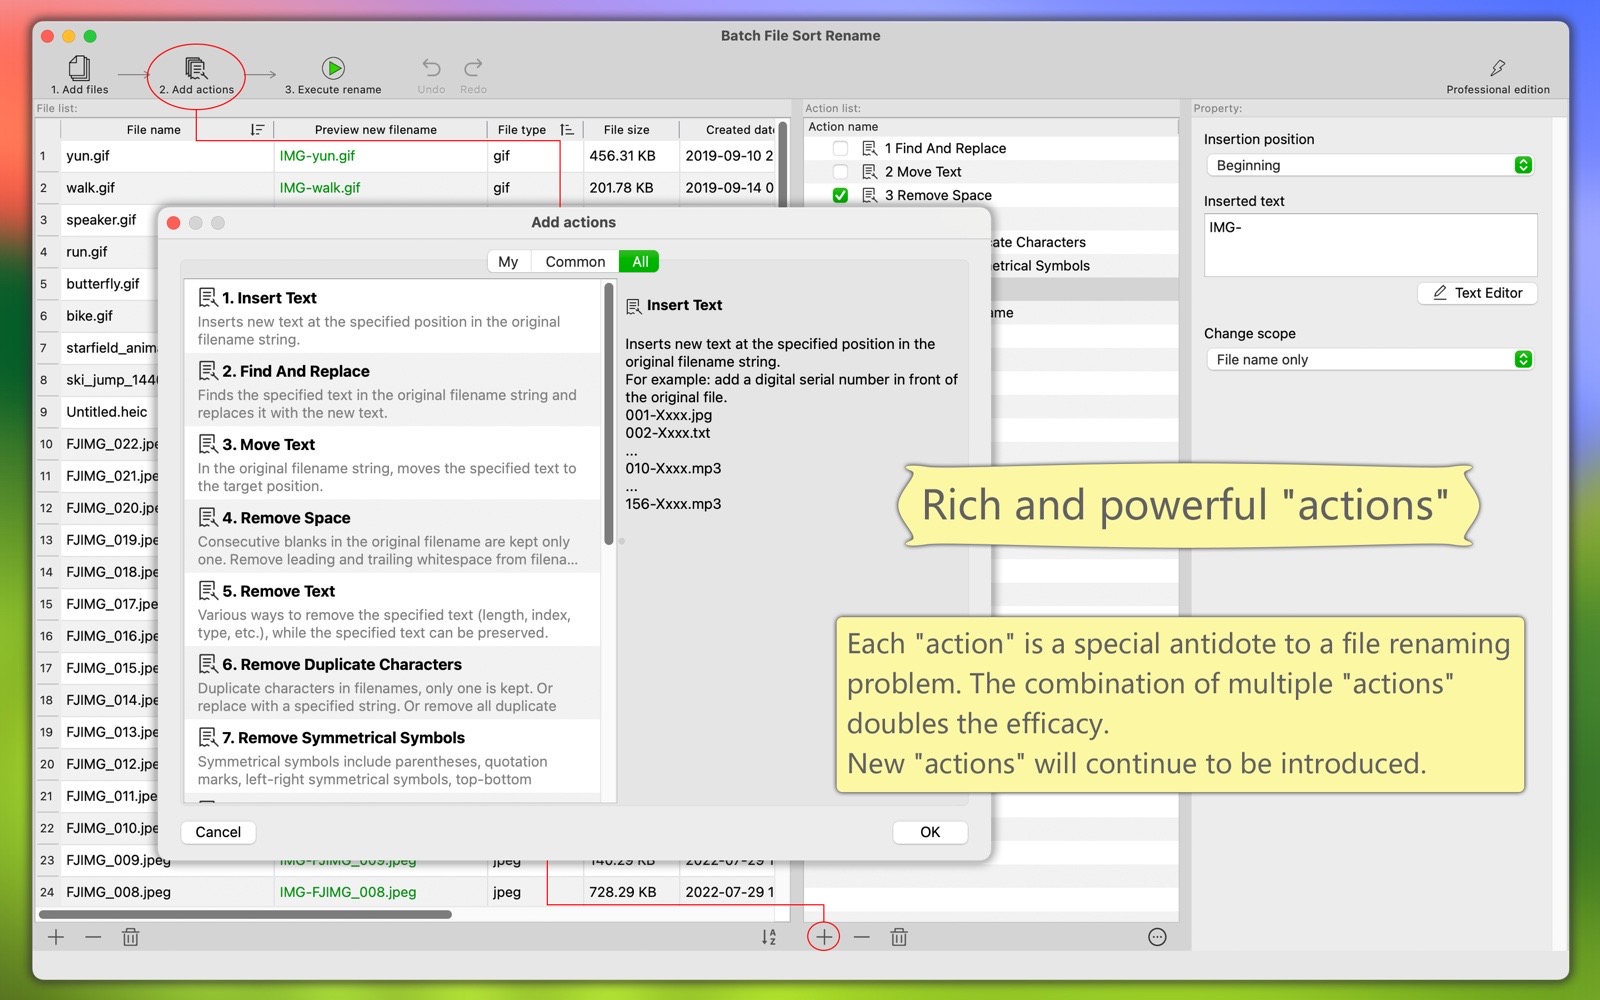Uncheck the Remove Space action checkbox
The image size is (1600, 1000).
[x=840, y=196]
